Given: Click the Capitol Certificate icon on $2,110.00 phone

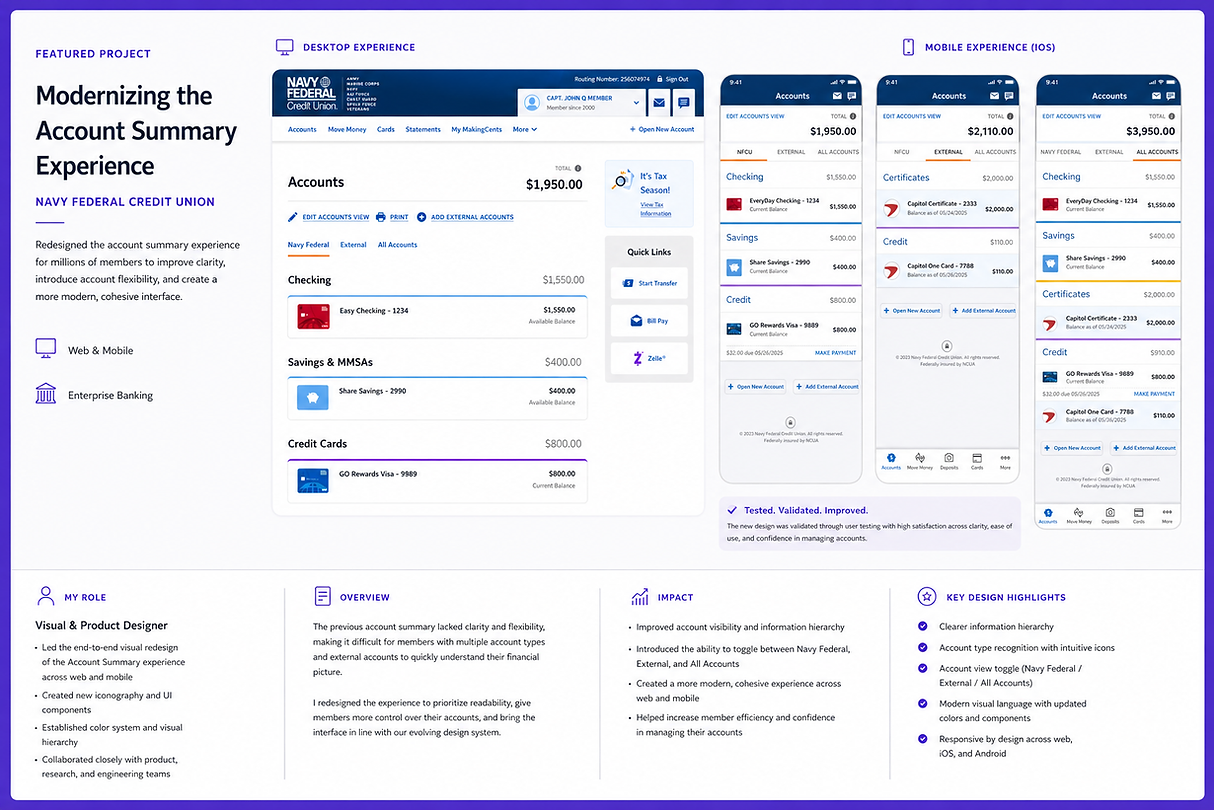Looking at the screenshot, I should [x=892, y=210].
